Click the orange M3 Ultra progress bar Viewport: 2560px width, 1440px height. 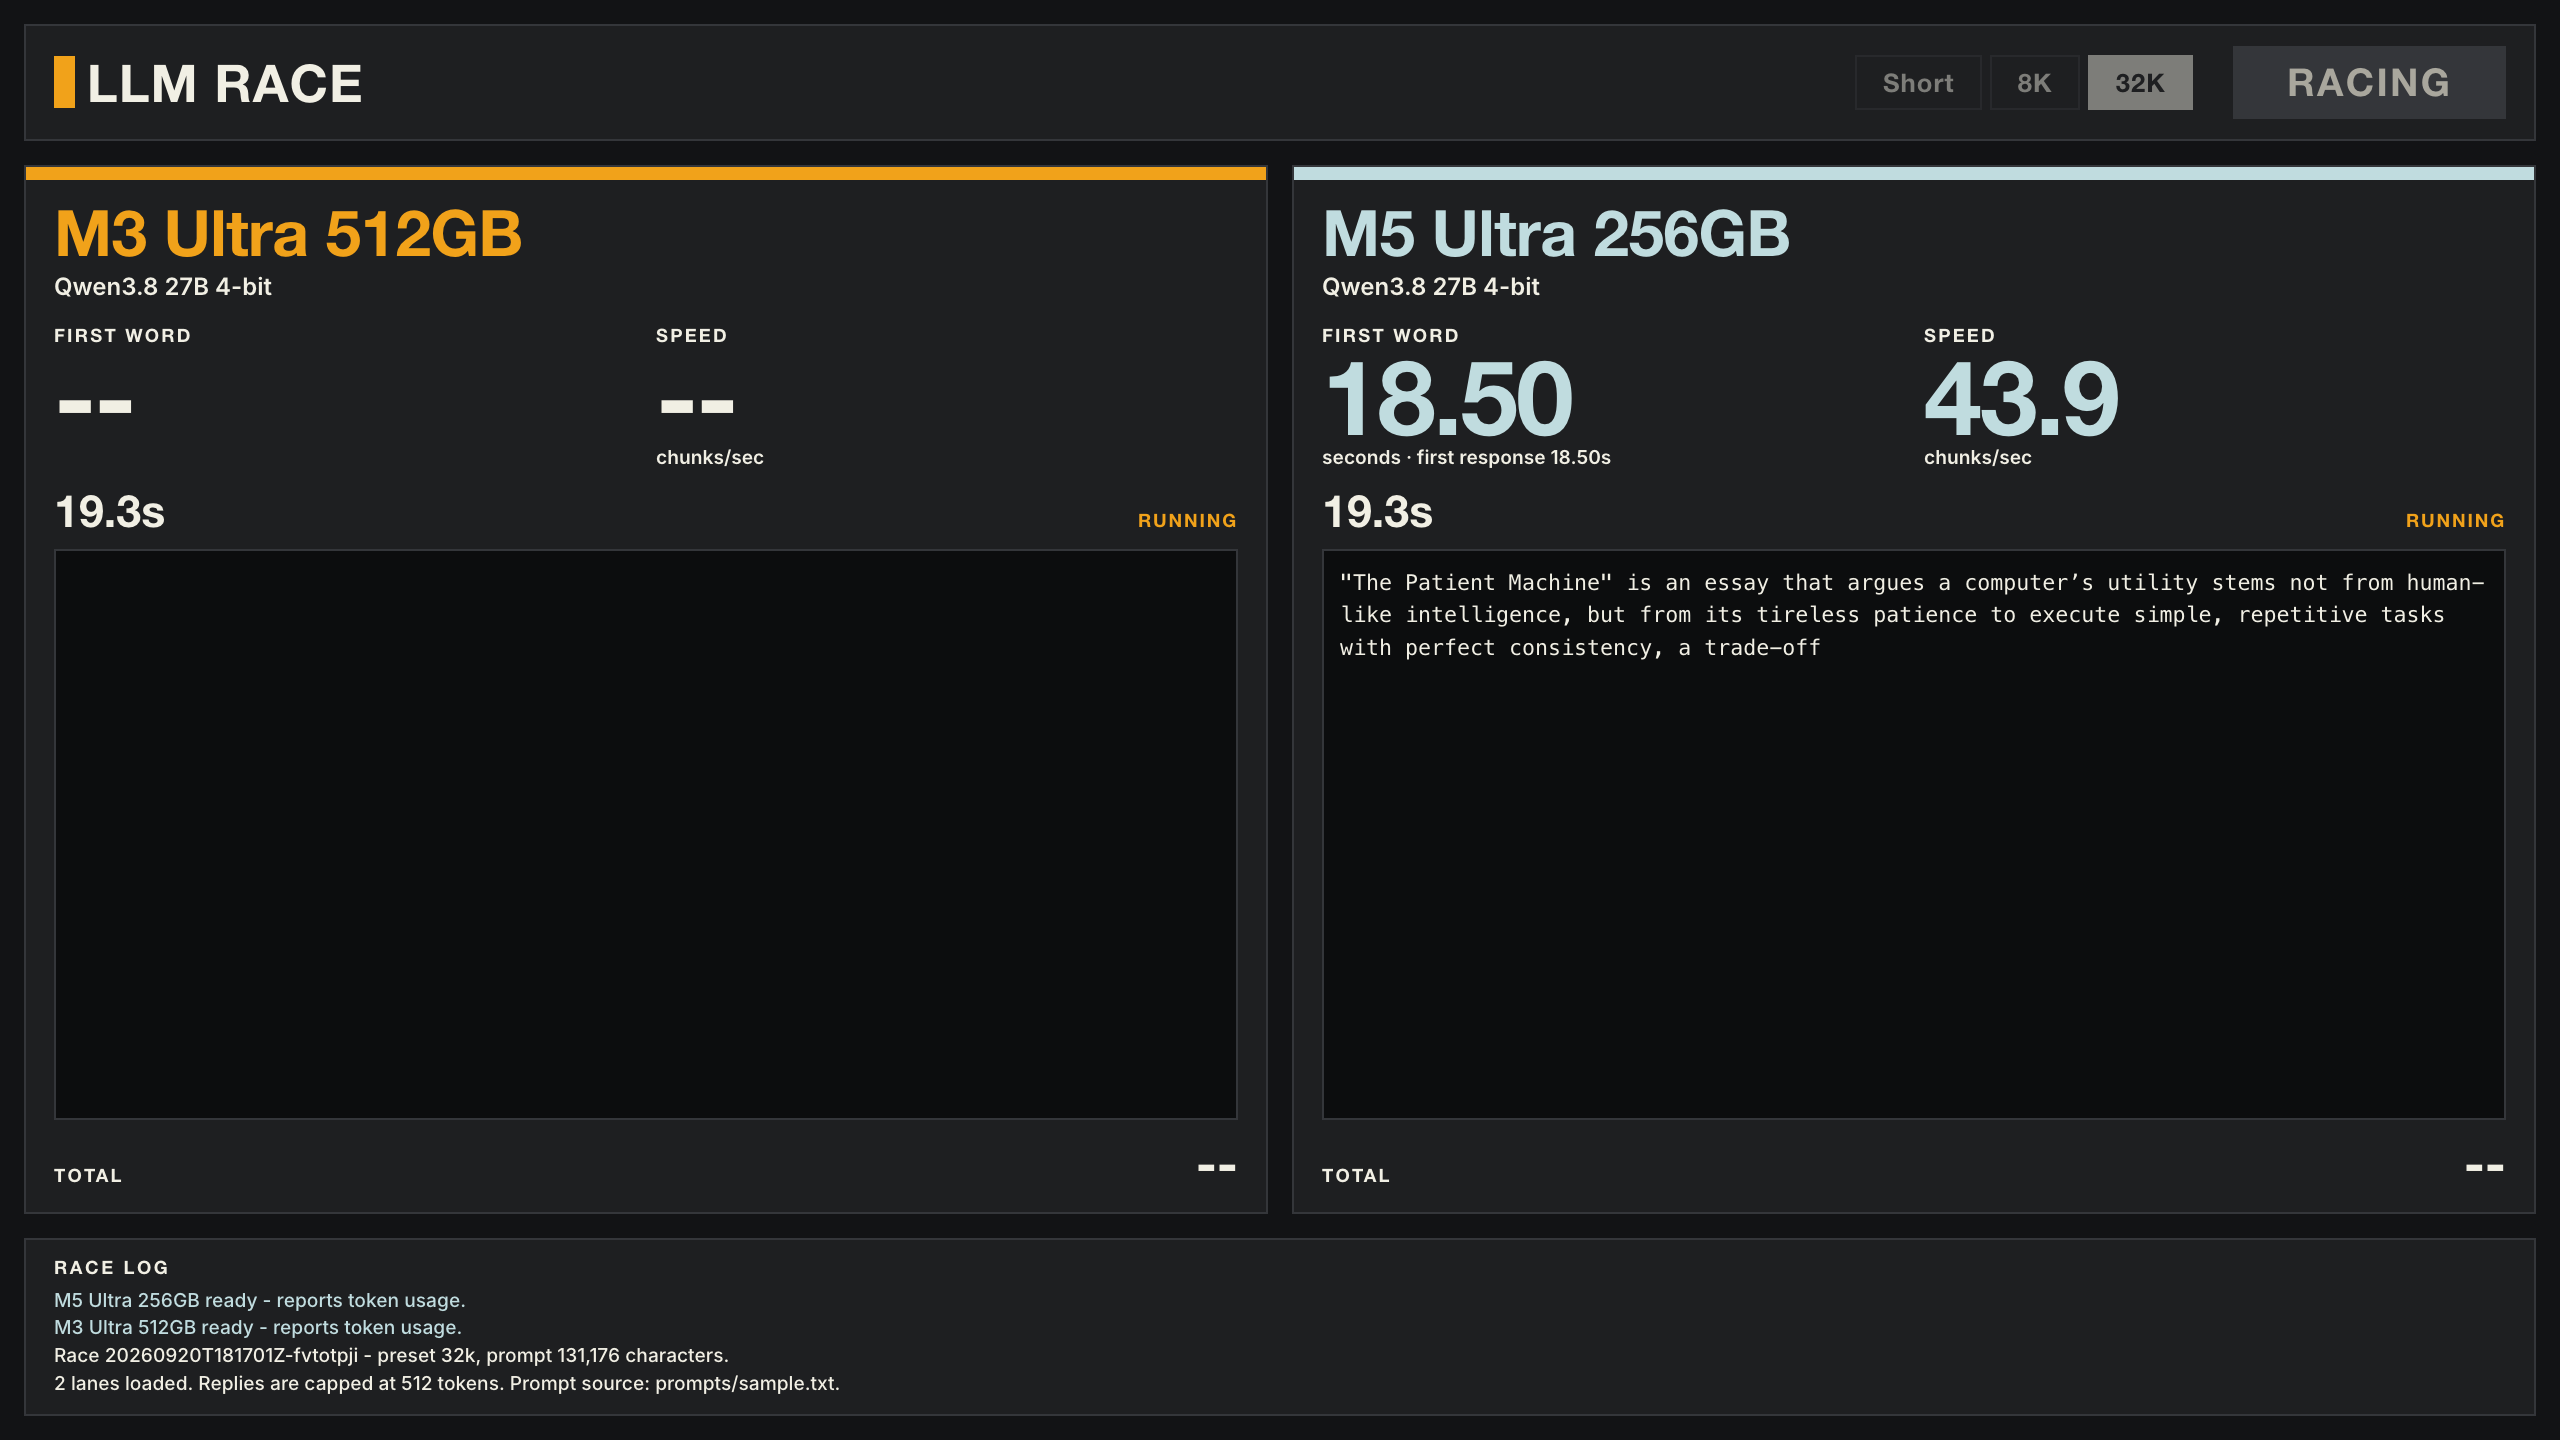646,174
